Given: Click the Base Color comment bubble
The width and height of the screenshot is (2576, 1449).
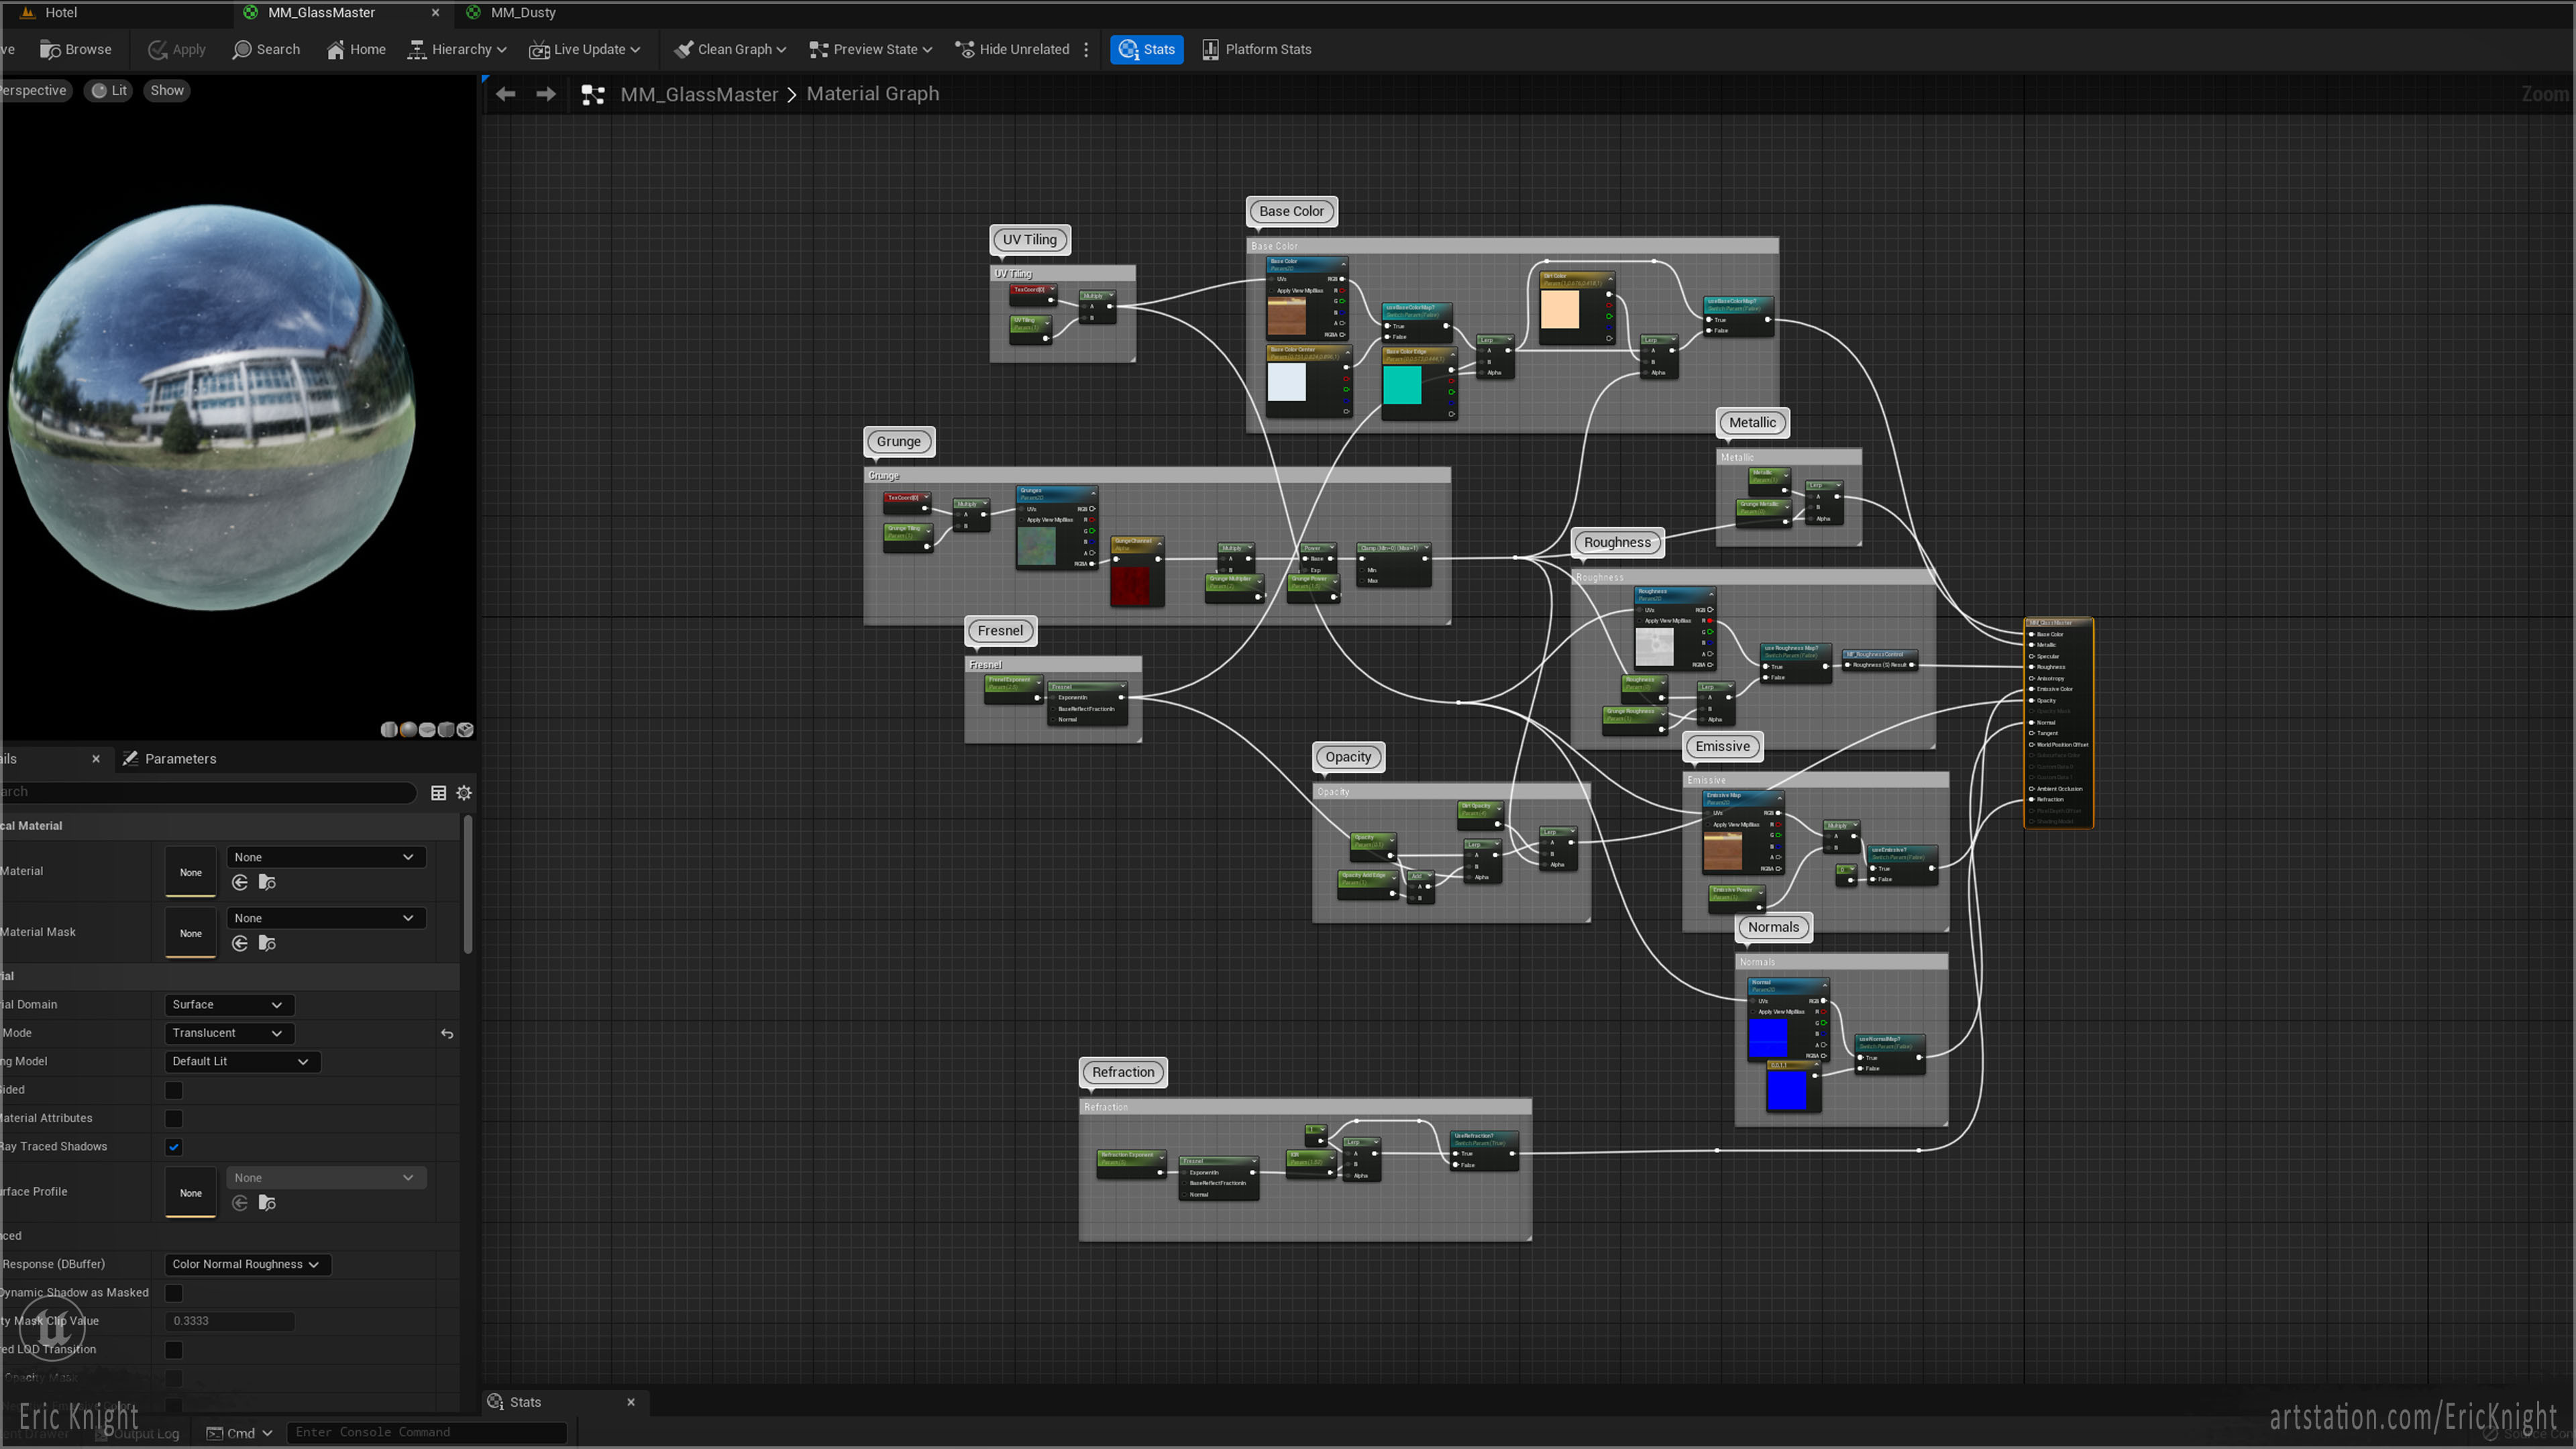Looking at the screenshot, I should [1291, 211].
